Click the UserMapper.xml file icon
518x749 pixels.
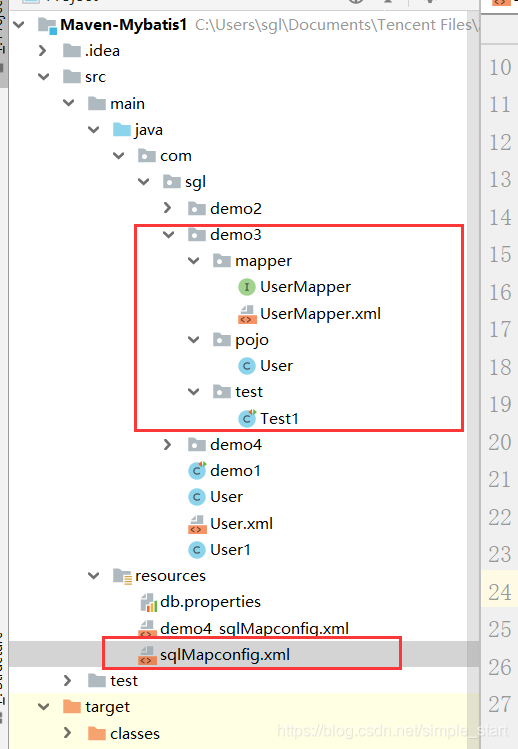pos(247,314)
